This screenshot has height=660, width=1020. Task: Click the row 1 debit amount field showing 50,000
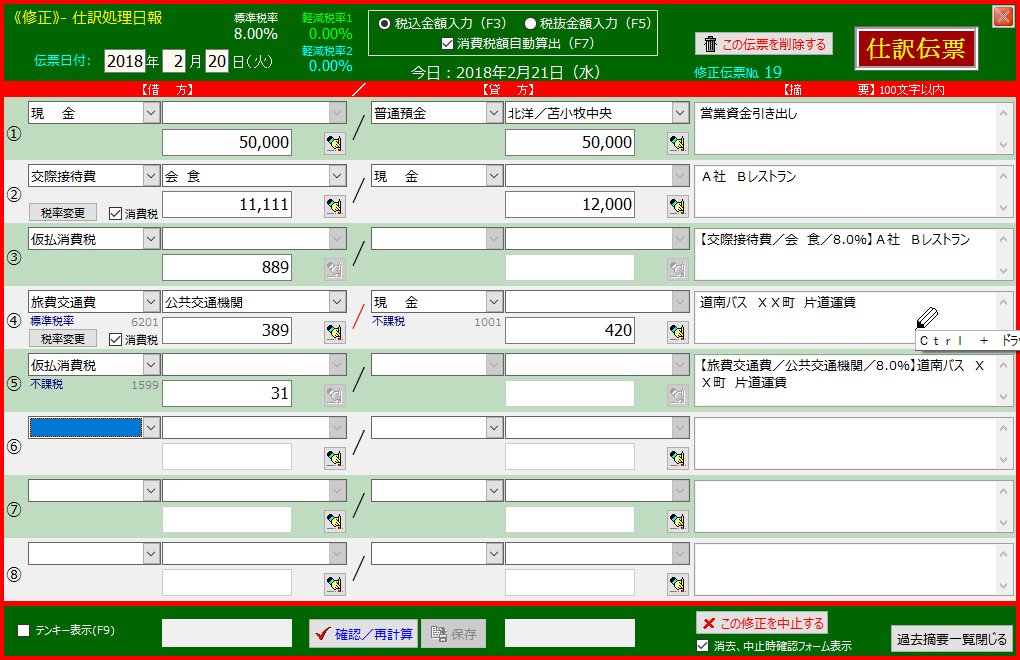[x=227, y=143]
